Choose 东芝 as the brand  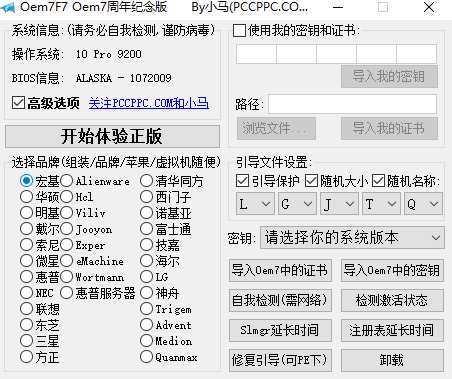(x=26, y=325)
